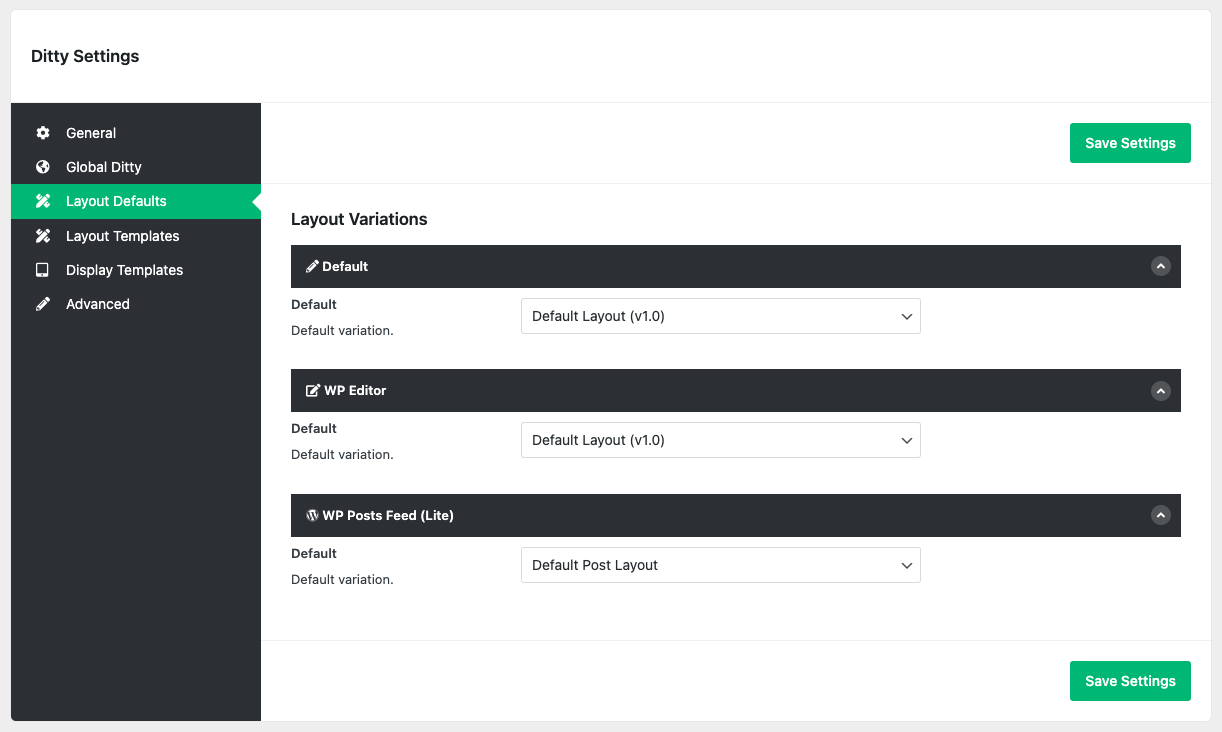Open the Display Templates settings tab
Image resolution: width=1222 pixels, height=732 pixels.
tap(124, 270)
